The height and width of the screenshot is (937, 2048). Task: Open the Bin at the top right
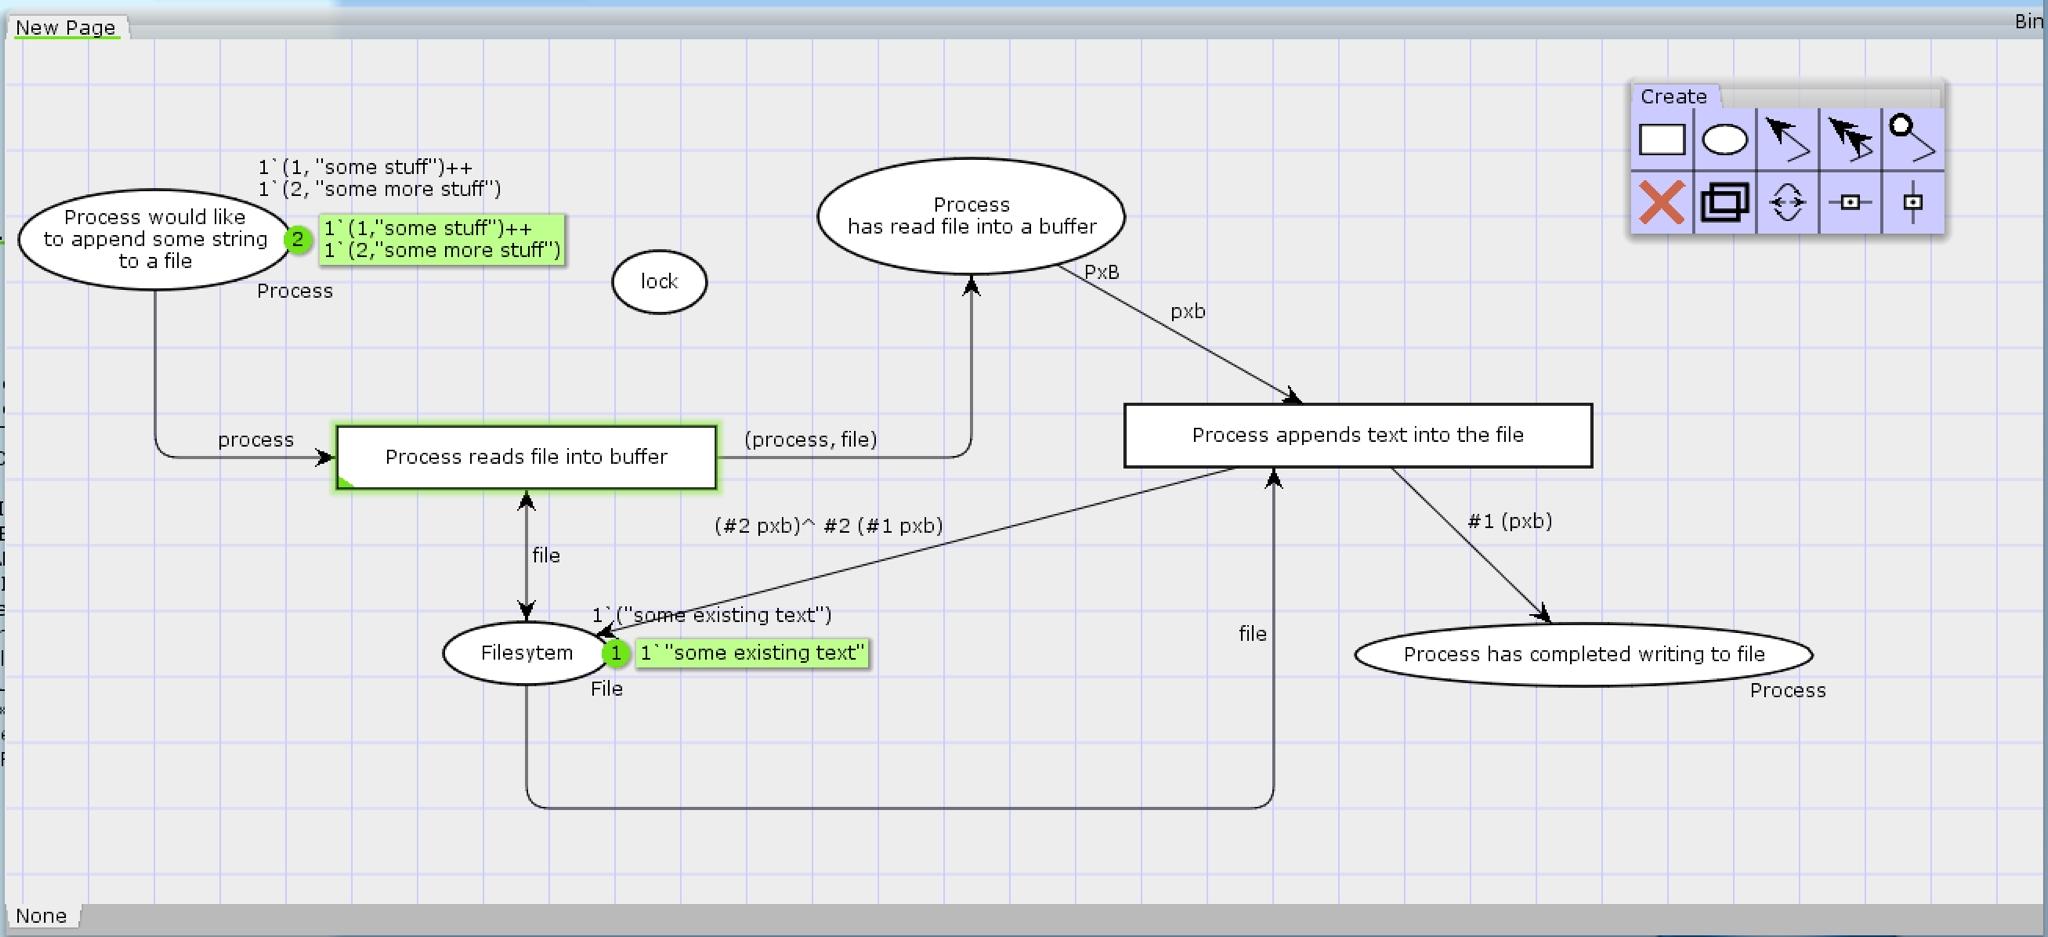(2031, 18)
